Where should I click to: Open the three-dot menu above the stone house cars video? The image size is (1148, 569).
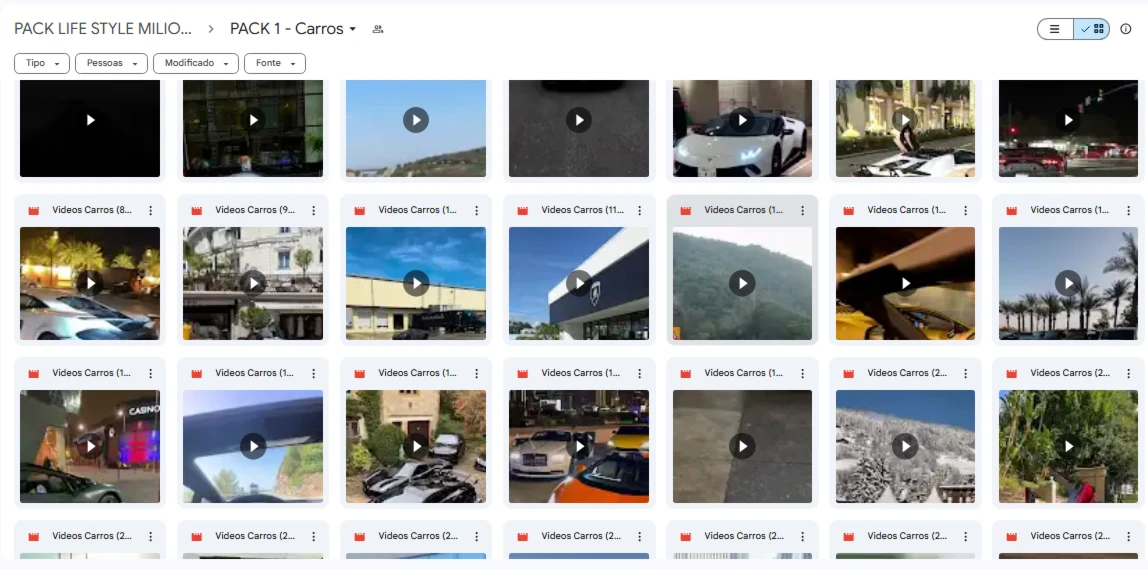point(477,373)
